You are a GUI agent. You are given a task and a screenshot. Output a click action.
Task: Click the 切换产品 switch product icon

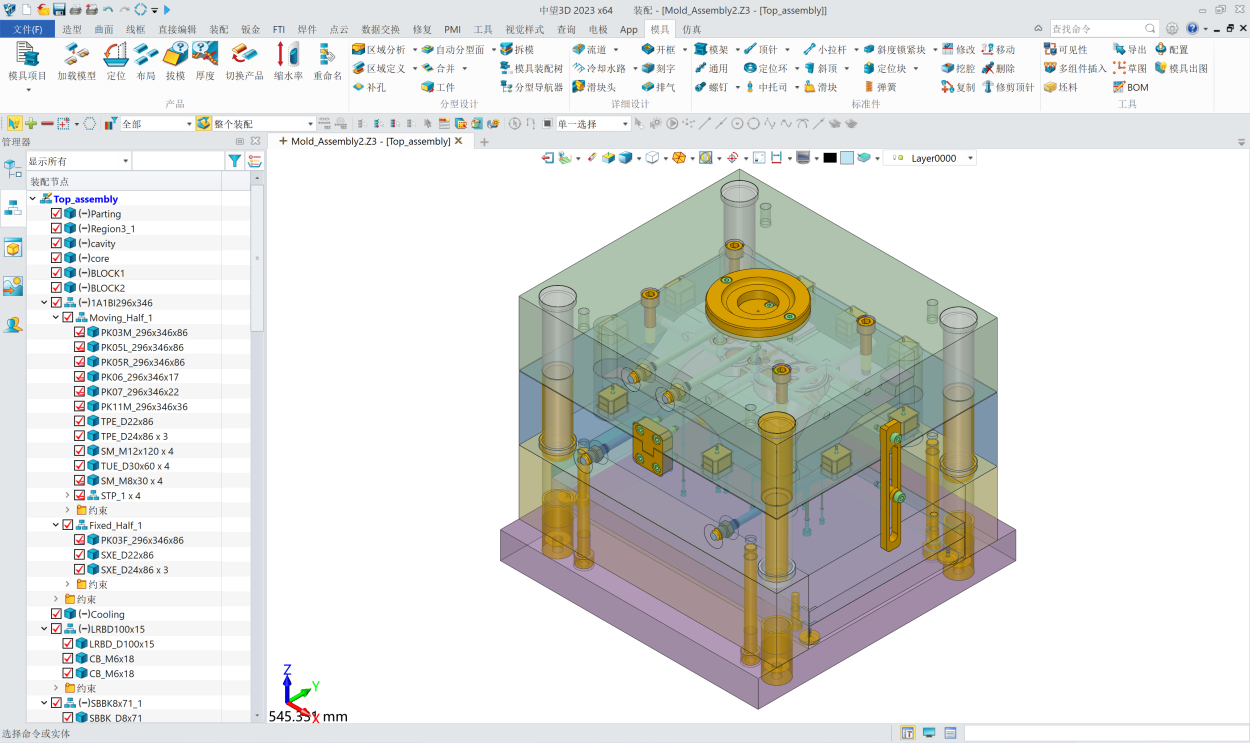pyautogui.click(x=244, y=62)
